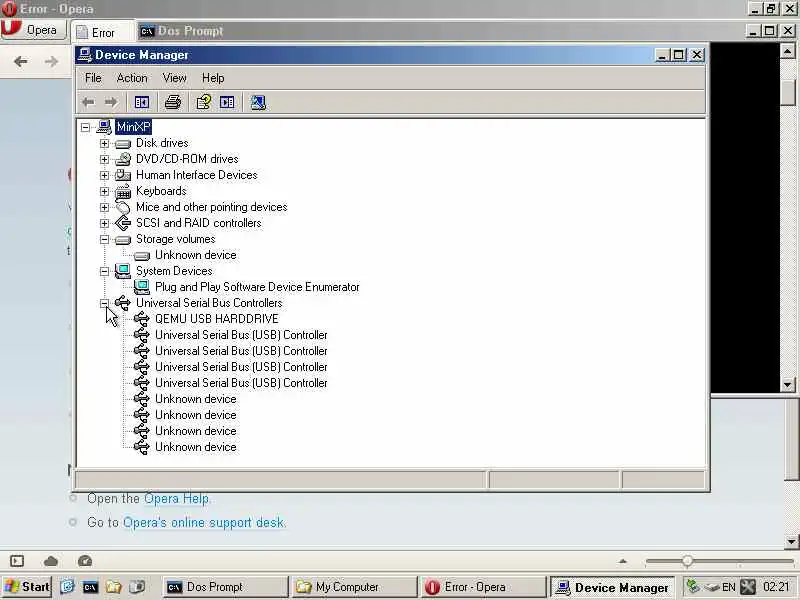
Task: Click the folder quick launch icon
Action: coord(113,587)
